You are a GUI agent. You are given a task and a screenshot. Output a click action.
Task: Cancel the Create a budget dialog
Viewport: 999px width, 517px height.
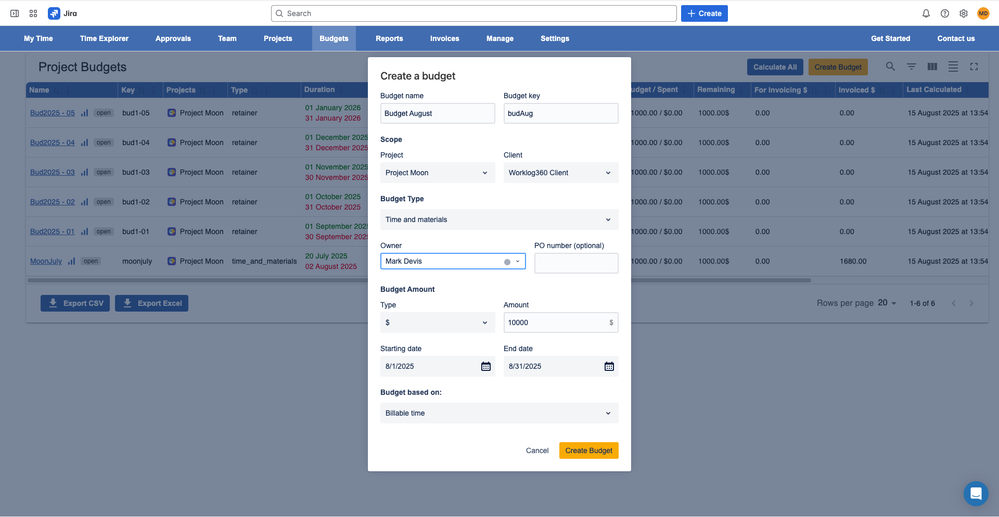click(x=537, y=450)
